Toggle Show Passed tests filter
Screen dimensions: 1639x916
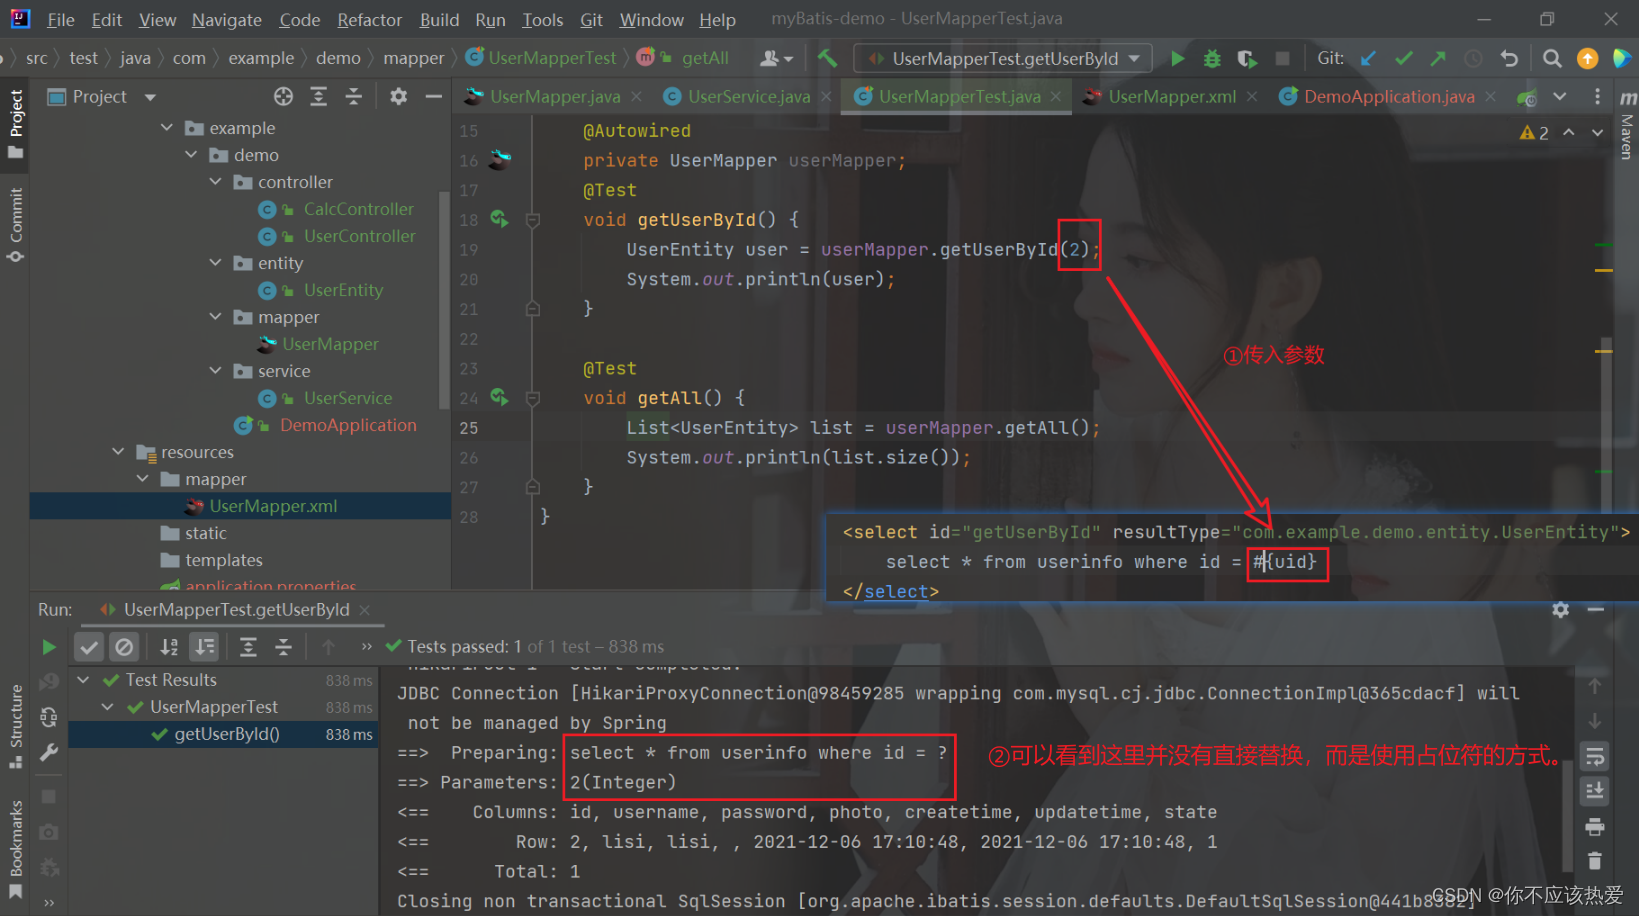[x=88, y=646]
